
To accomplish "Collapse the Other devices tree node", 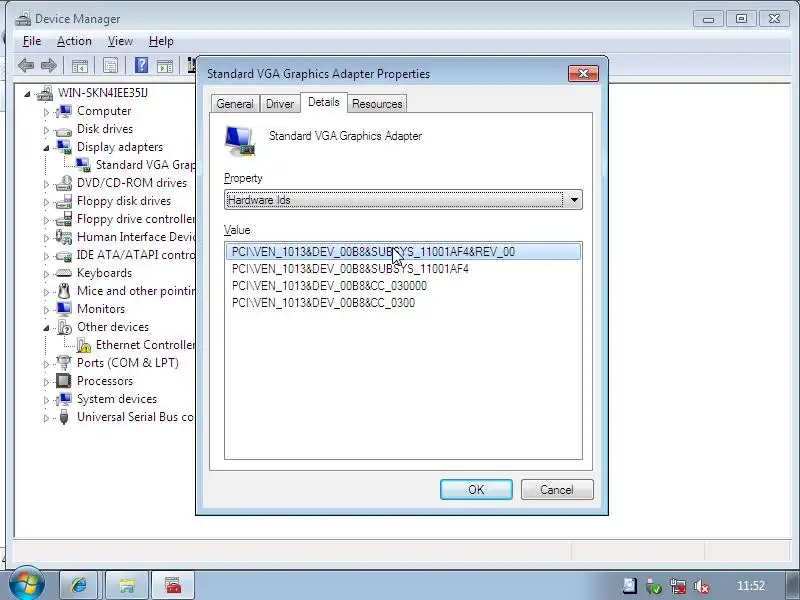I will click(x=46, y=328).
